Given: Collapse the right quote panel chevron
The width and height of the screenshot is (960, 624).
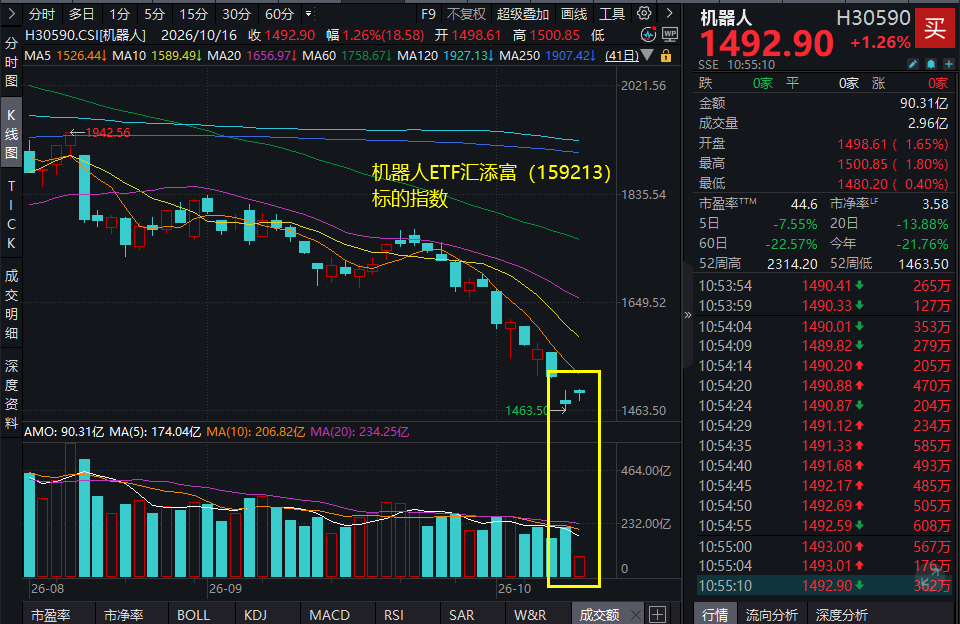Looking at the screenshot, I should pyautogui.click(x=688, y=315).
